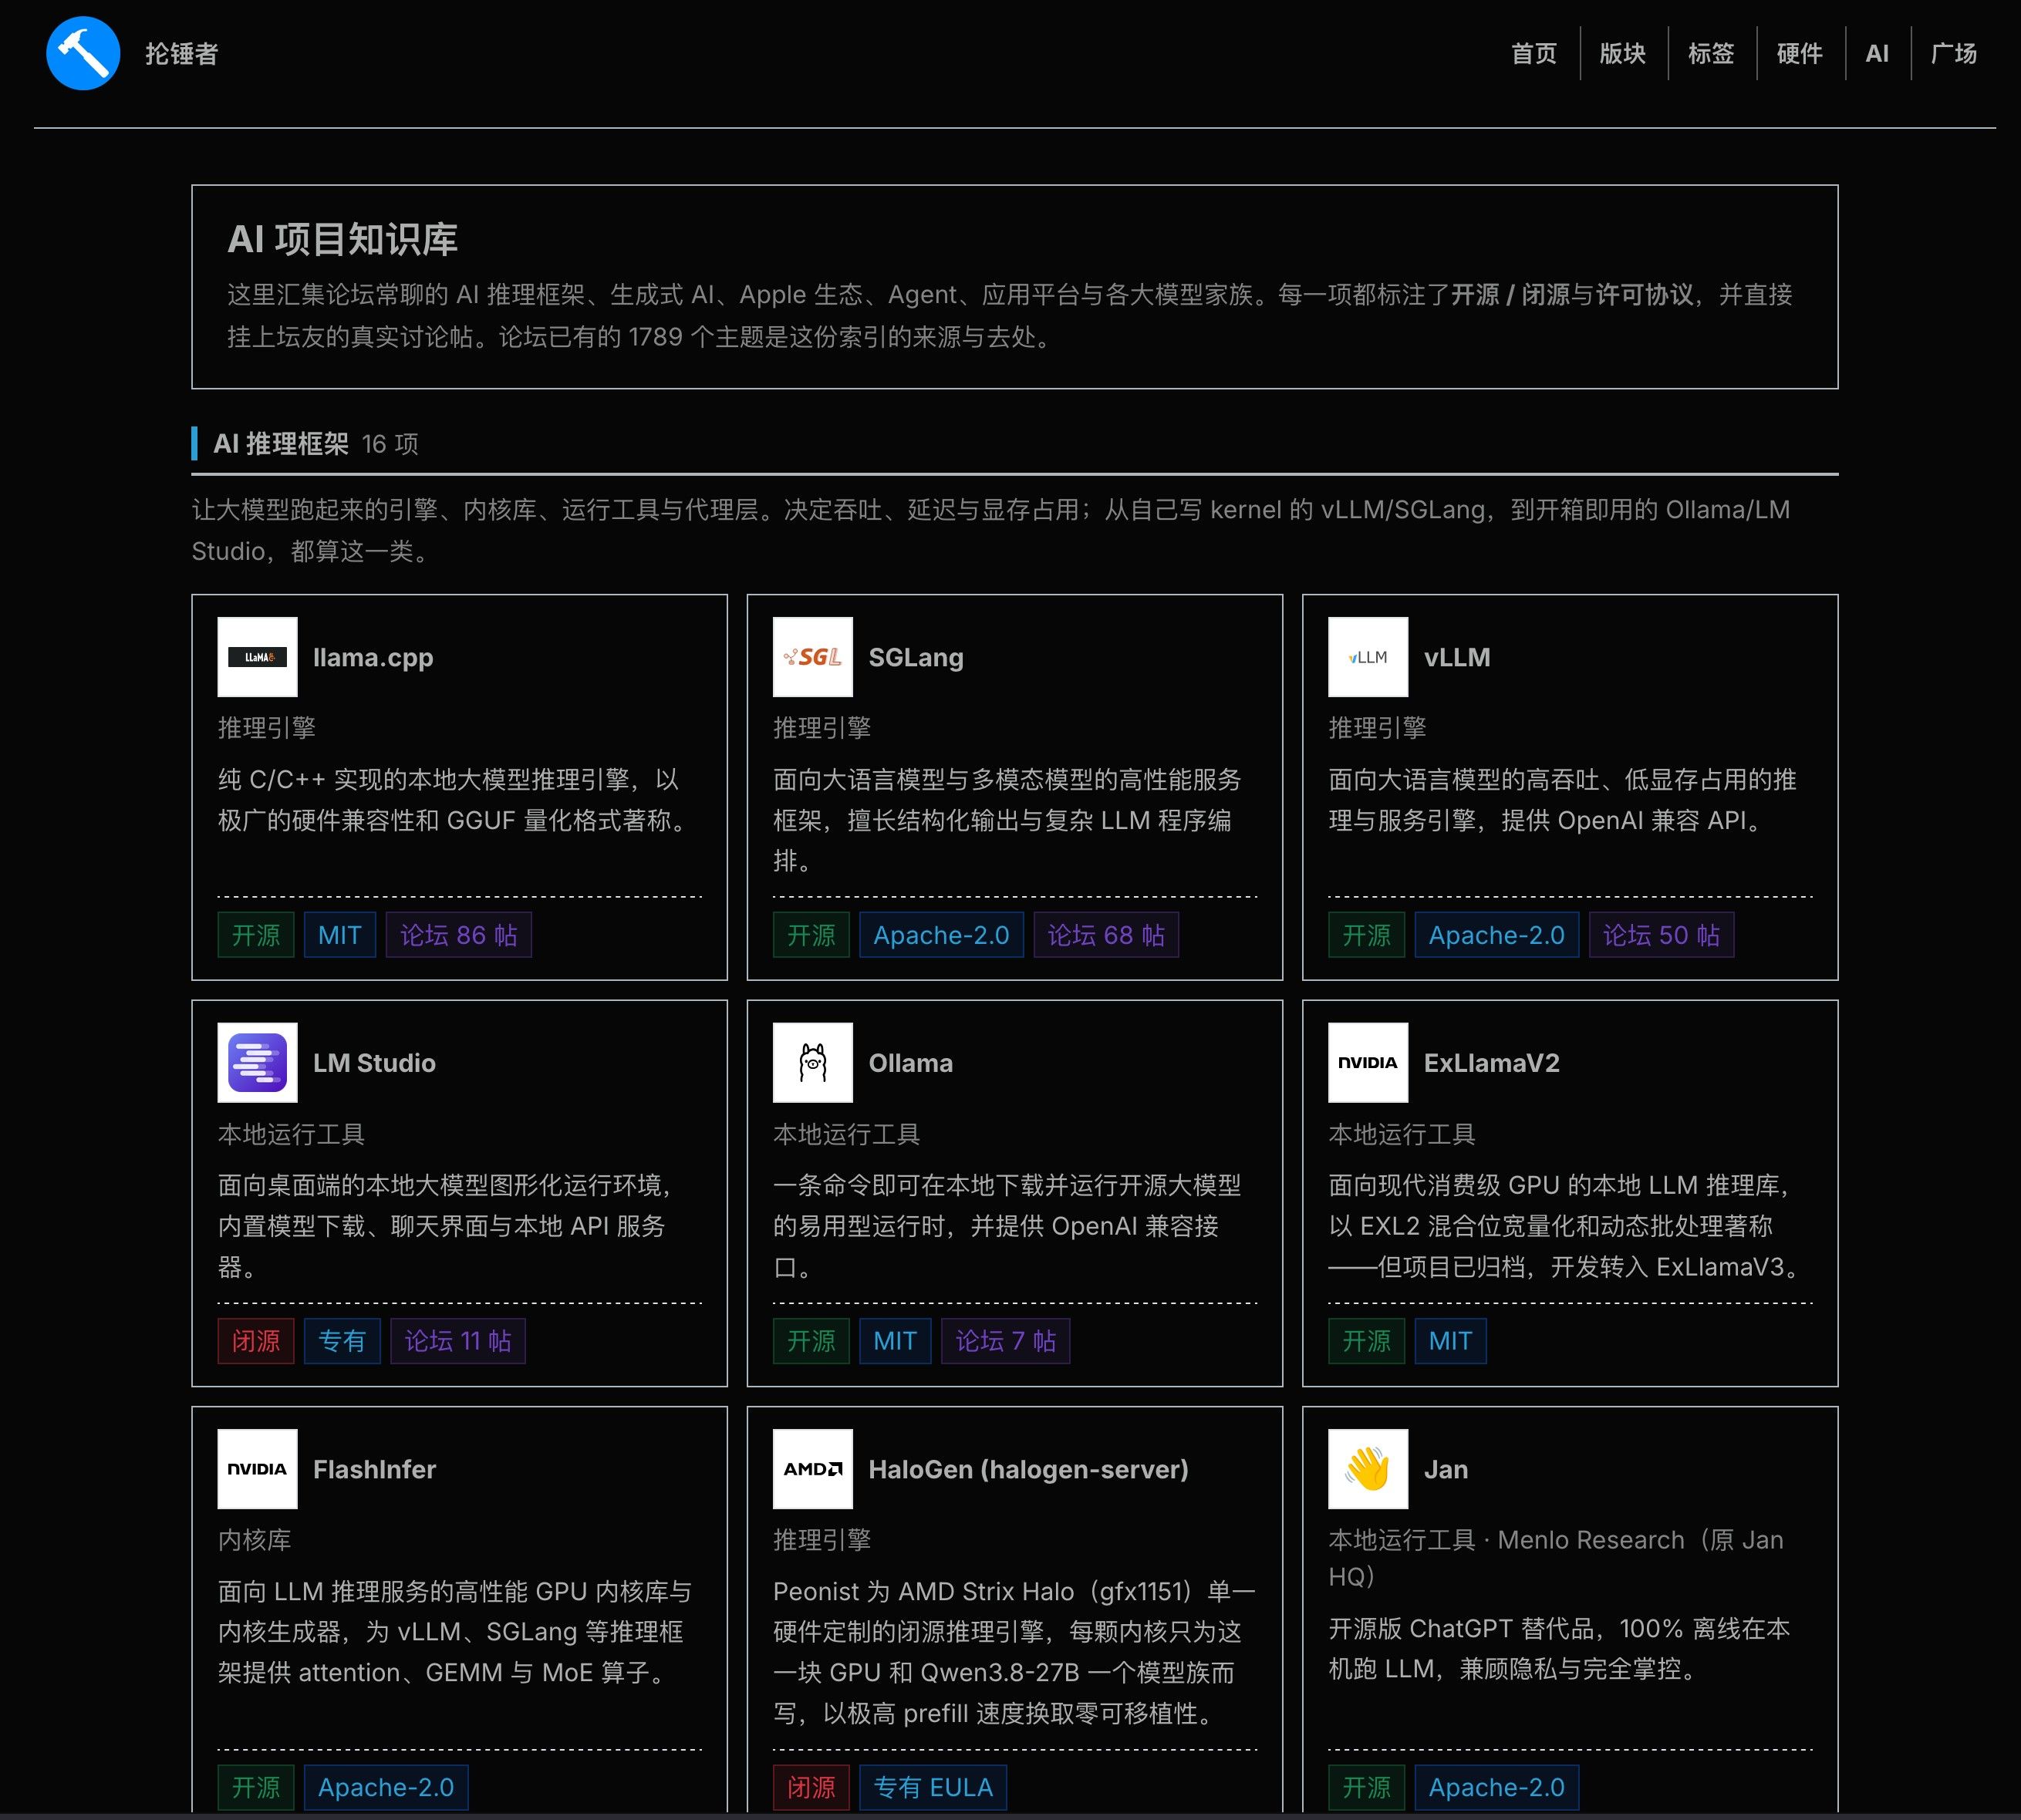Click the Ollama llama icon
Screen dimensions: 2021x1820
812,1063
